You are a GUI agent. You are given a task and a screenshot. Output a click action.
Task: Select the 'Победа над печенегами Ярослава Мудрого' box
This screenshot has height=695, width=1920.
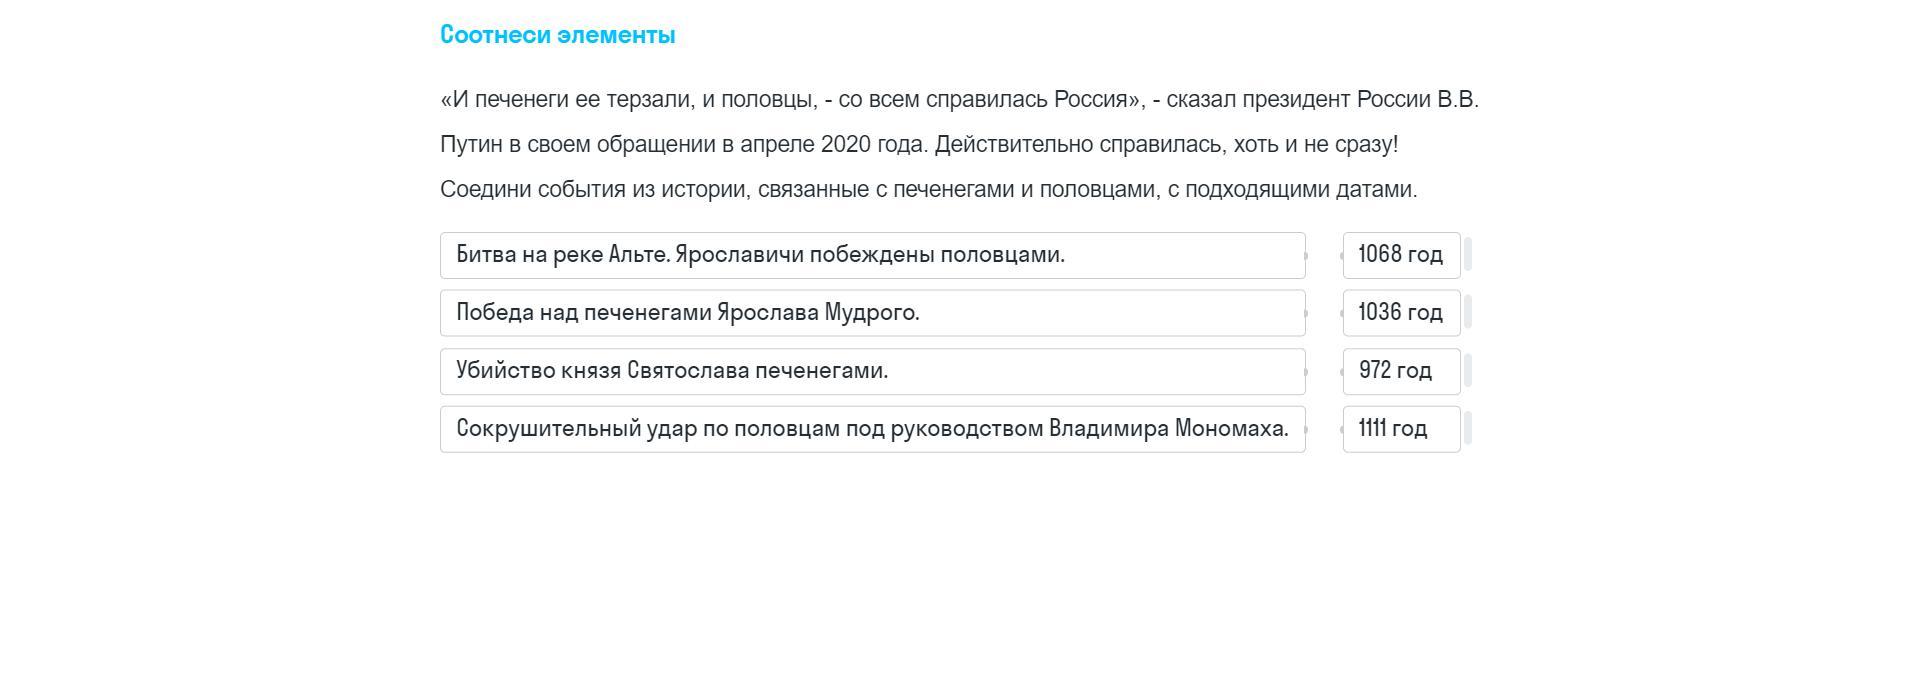point(872,313)
